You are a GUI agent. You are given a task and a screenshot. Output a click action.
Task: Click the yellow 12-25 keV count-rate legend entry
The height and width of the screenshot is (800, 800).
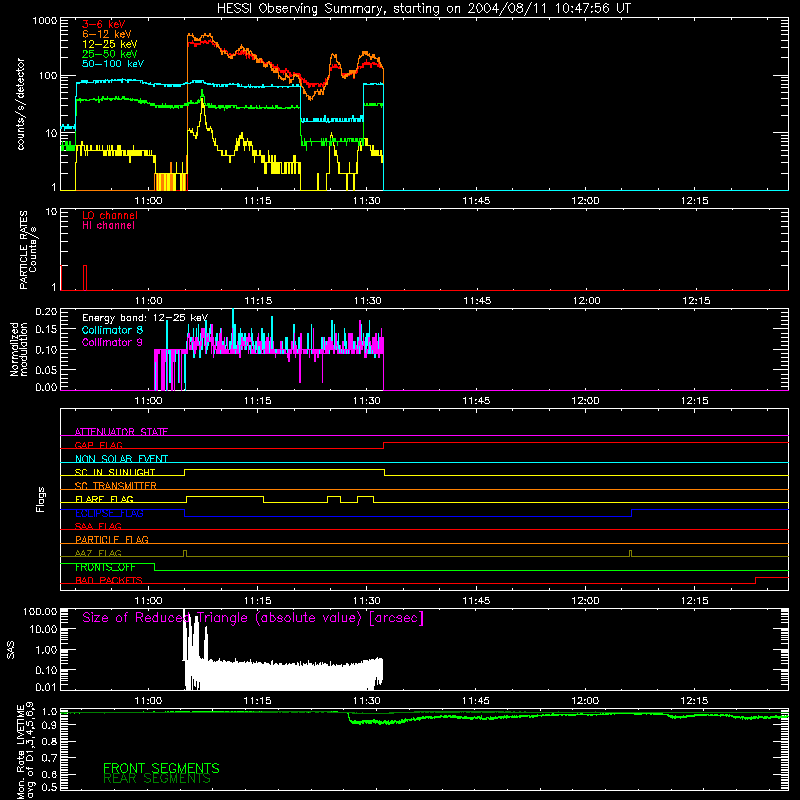[x=109, y=44]
